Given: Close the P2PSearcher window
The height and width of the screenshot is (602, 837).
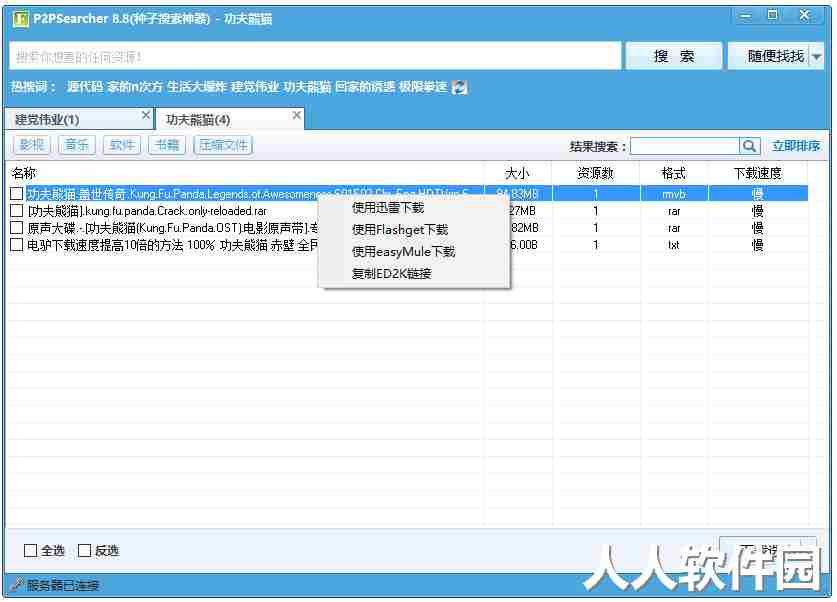Looking at the screenshot, I should coord(804,15).
